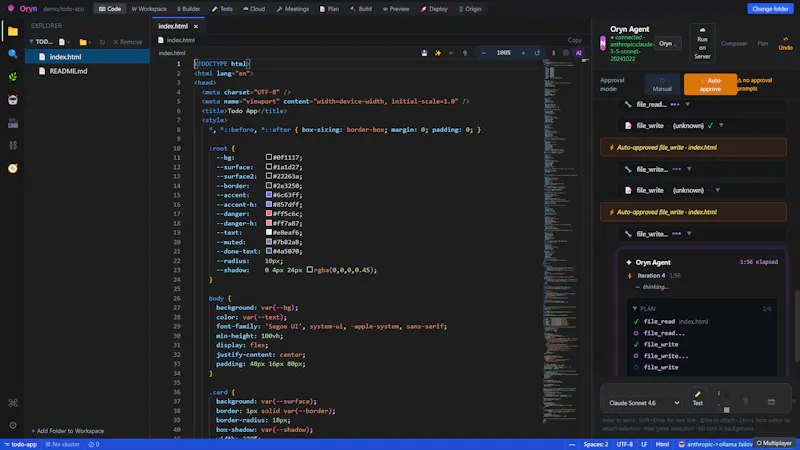This screenshot has width=800, height=450.
Task: Open the Cloud tab
Action: click(x=254, y=9)
